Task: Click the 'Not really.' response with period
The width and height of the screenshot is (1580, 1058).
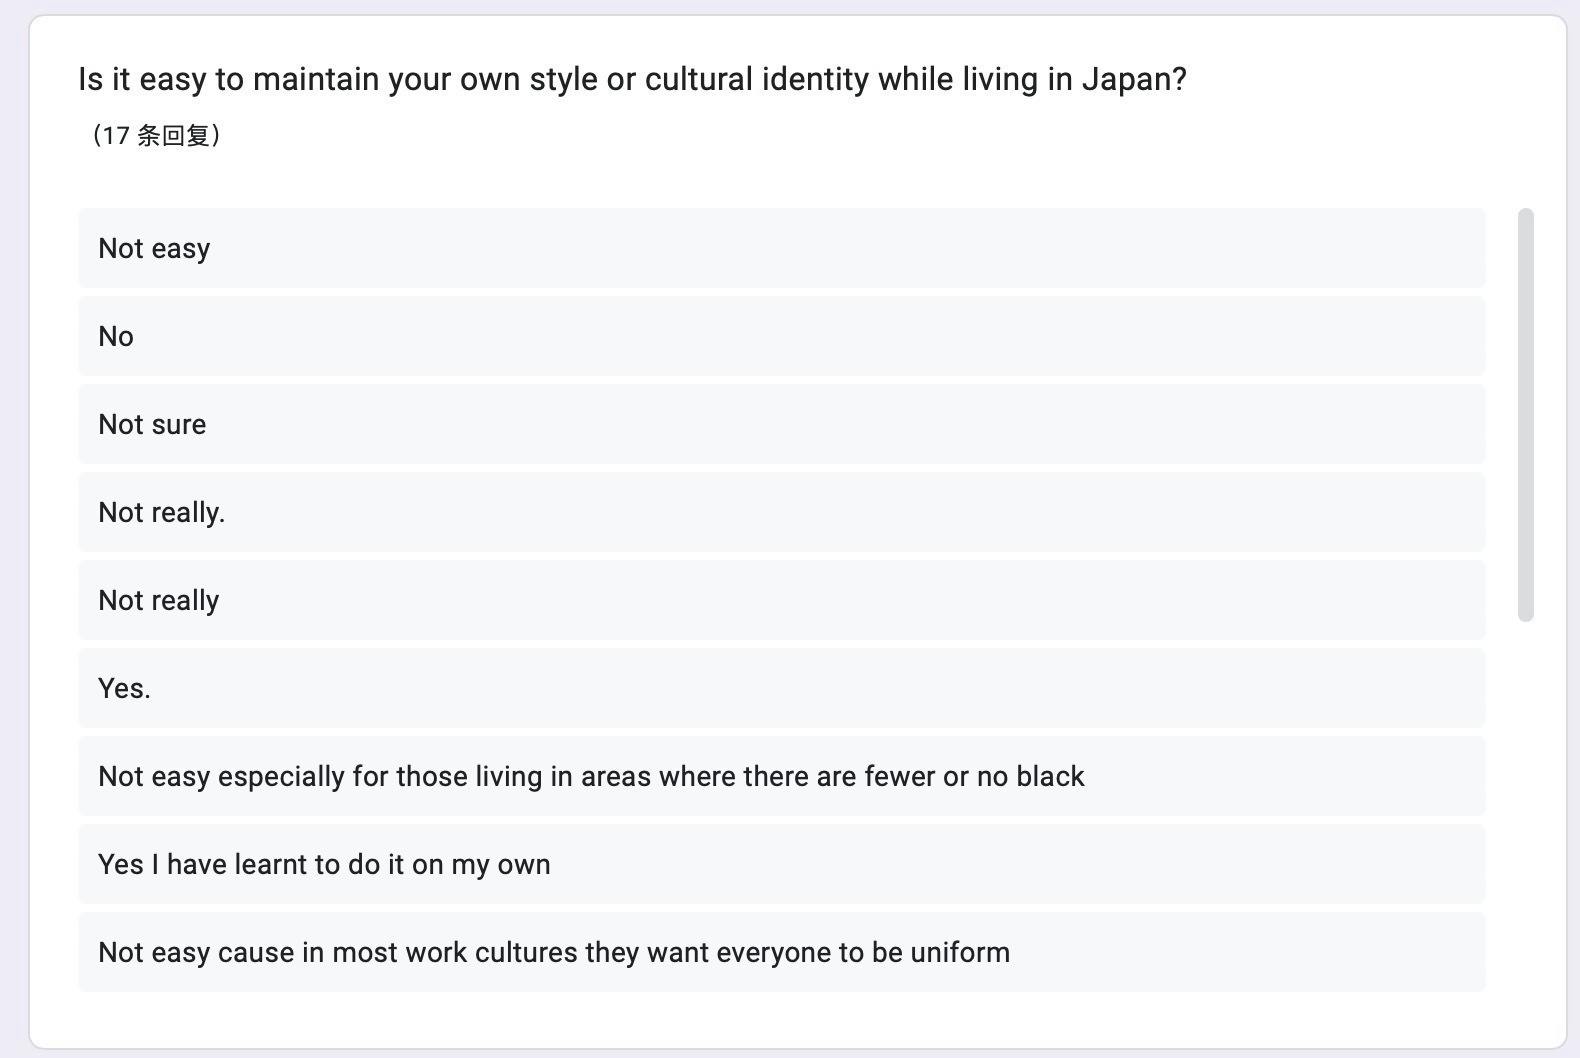Action: coord(780,512)
